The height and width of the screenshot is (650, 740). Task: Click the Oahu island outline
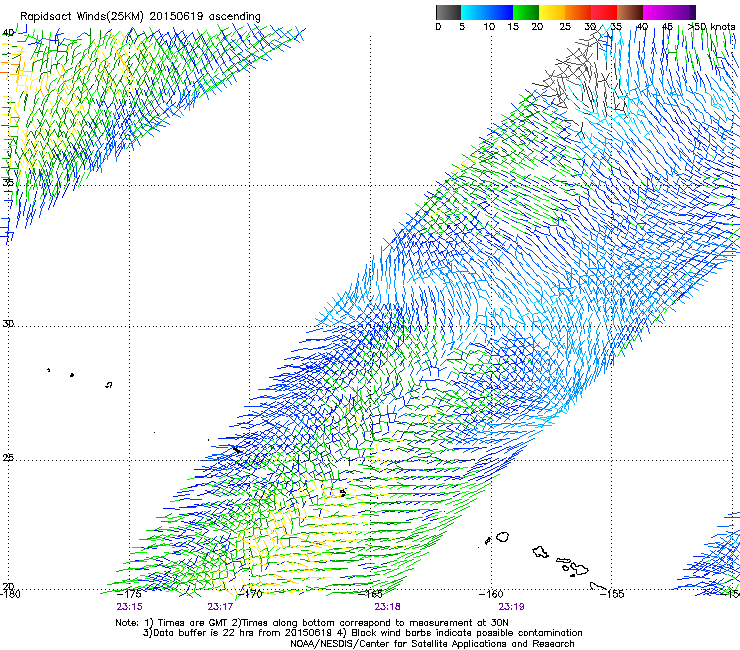[541, 552]
